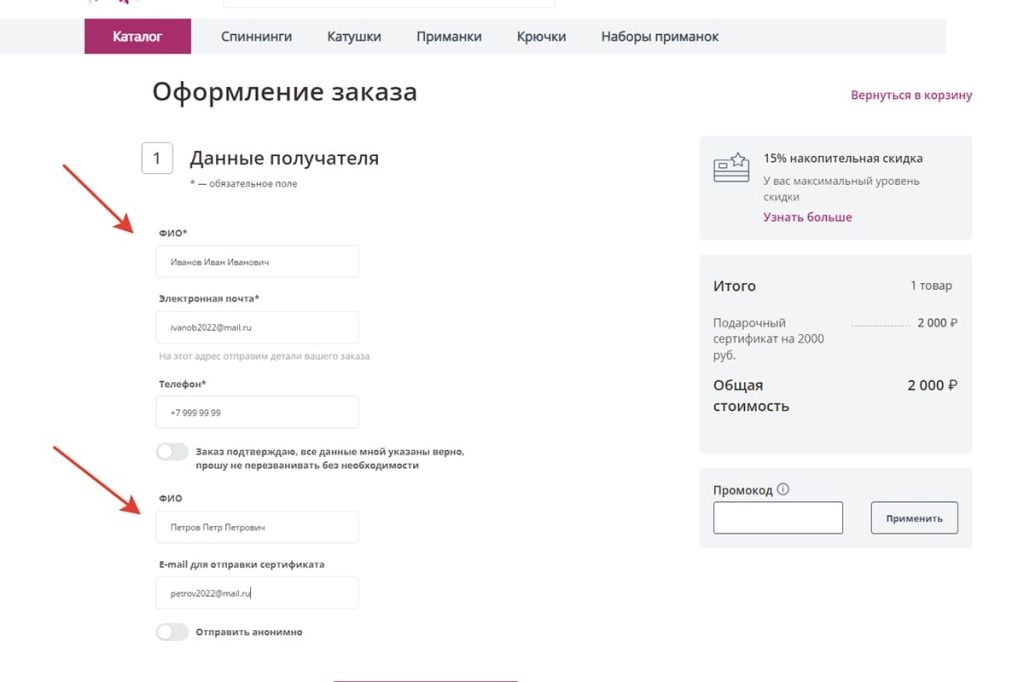Navigate to Наборы приманок

coord(659,37)
